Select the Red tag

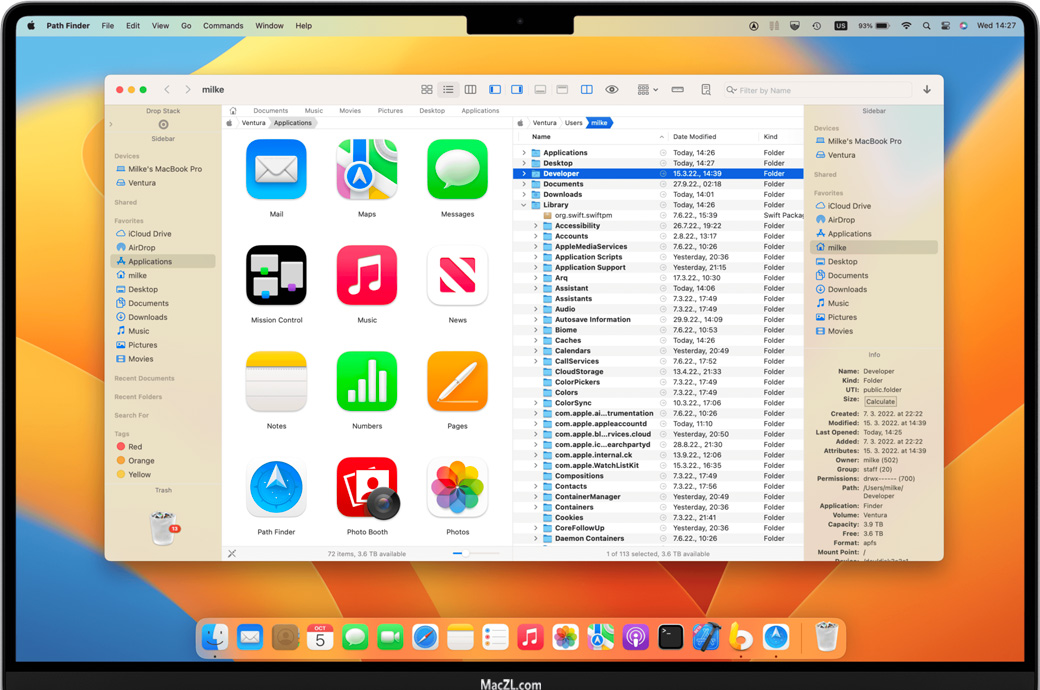pyautogui.click(x=129, y=447)
